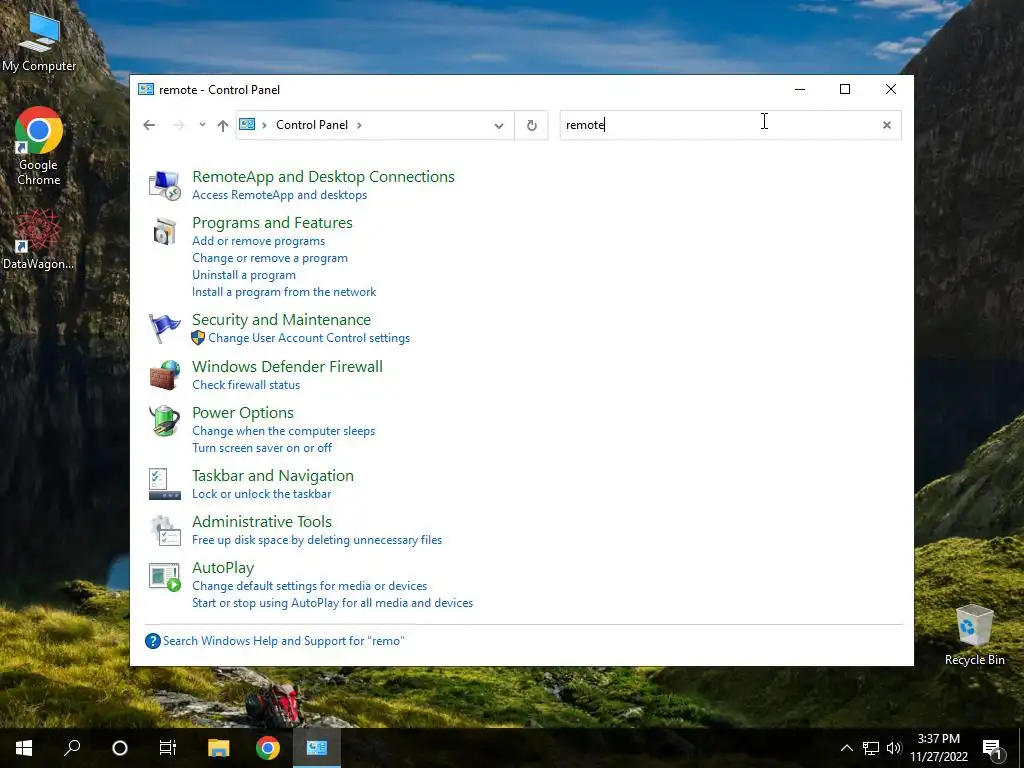Show hidden tray icons chevron

[846, 748]
